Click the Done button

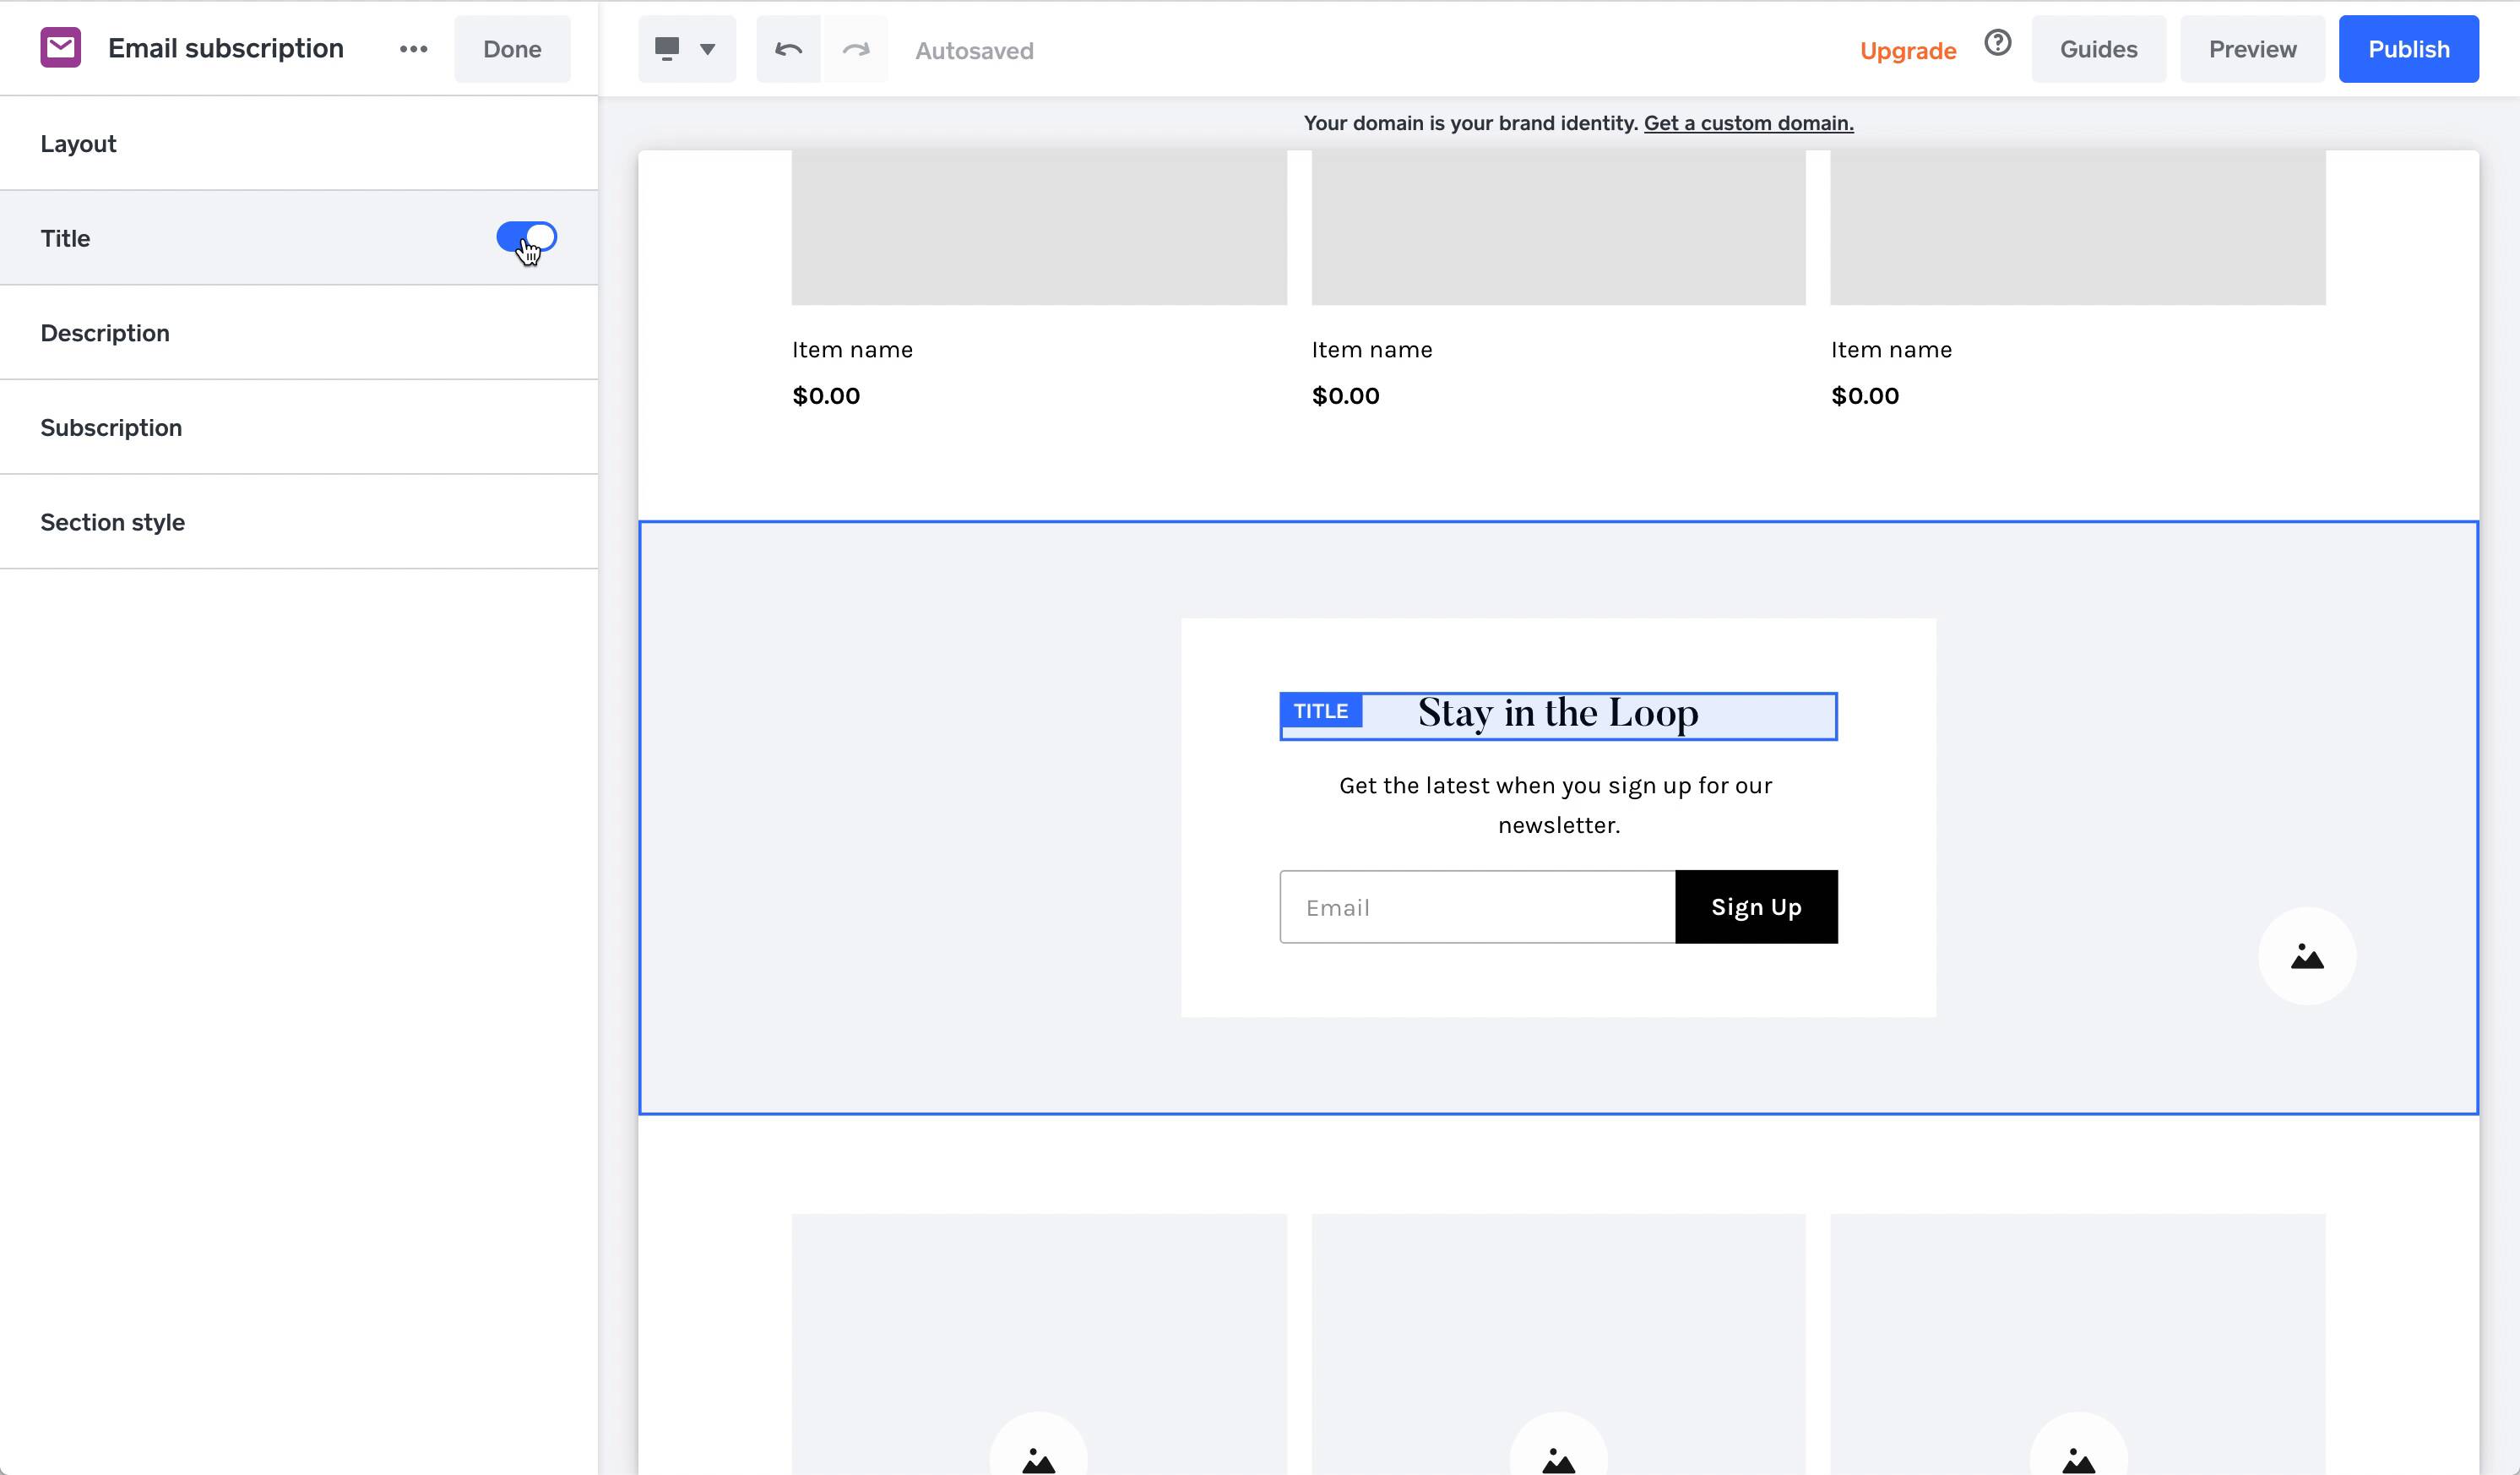512,49
